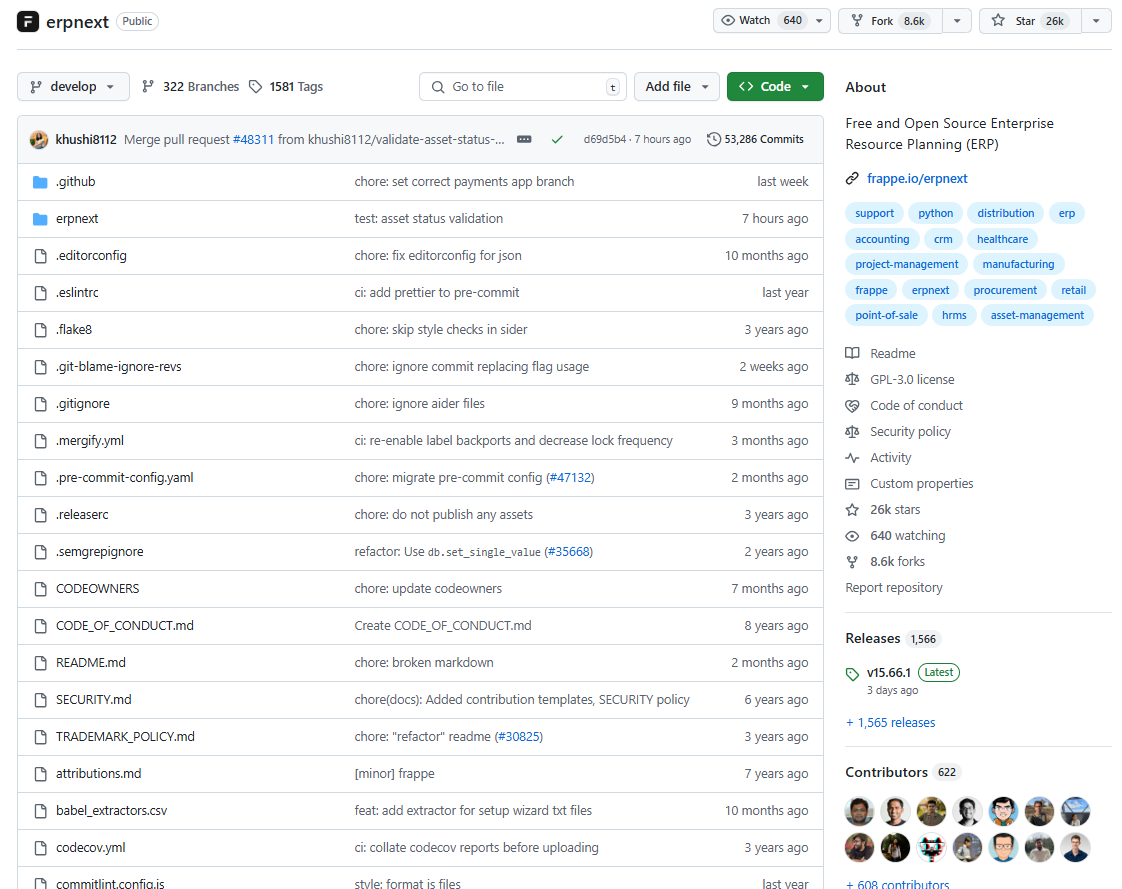Click the file icon beside .editorconfig
This screenshot has width=1122, height=889.
[41, 256]
